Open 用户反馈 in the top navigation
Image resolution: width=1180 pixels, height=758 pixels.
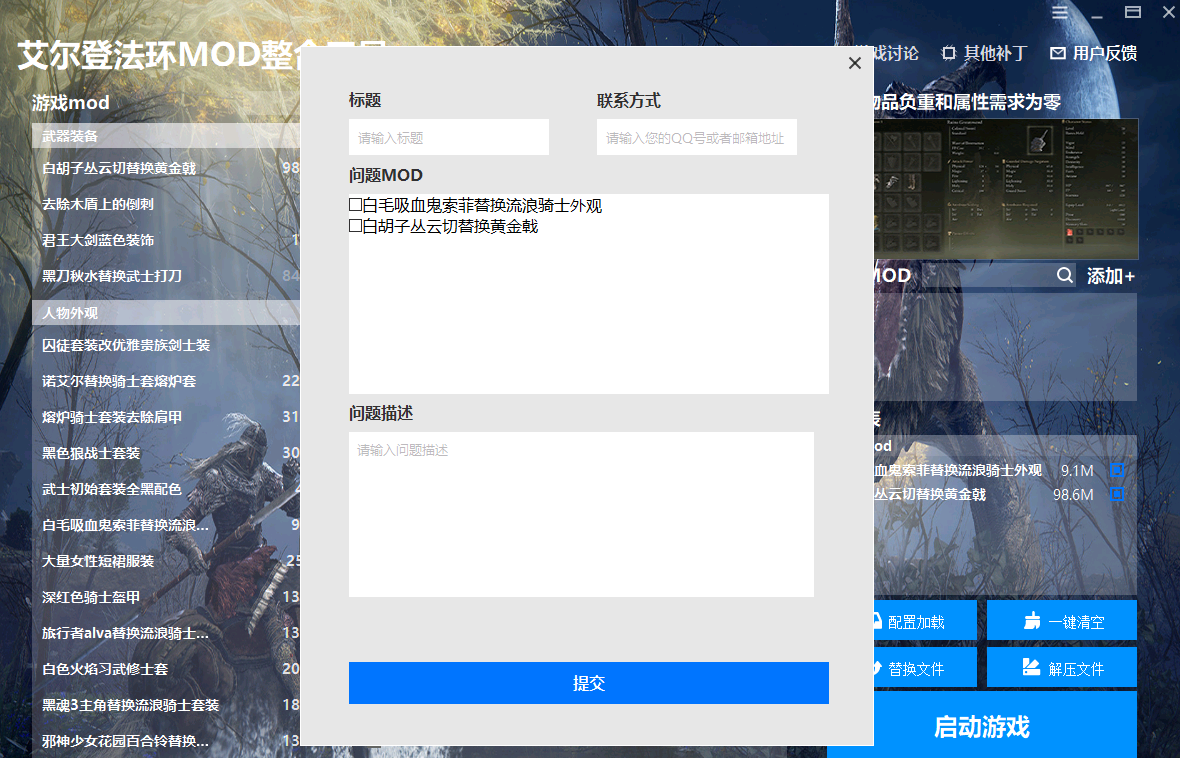tap(1093, 53)
